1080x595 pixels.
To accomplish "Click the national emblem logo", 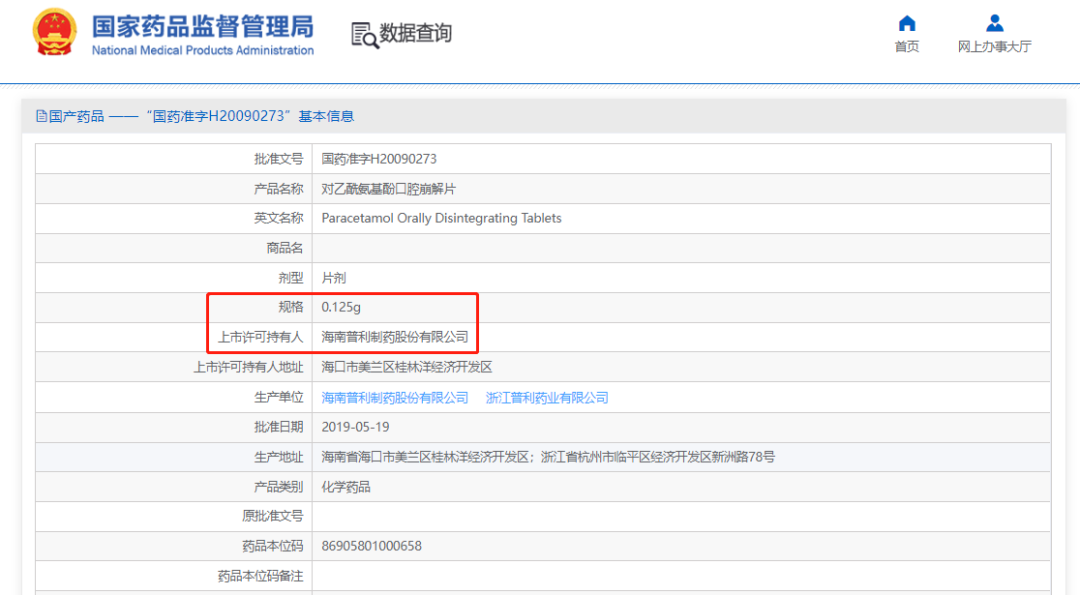I will click(53, 34).
